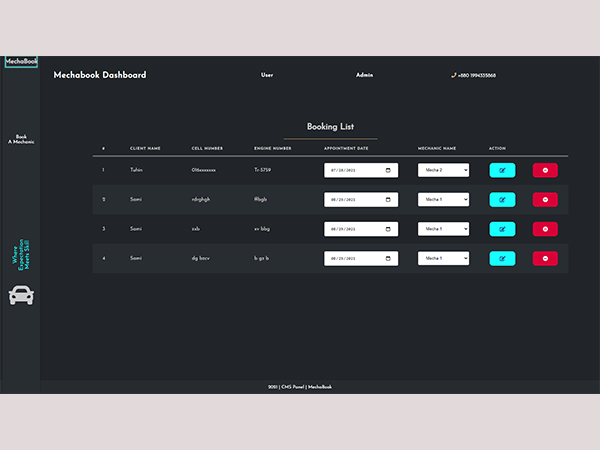Open mechanic dropdown showing Mecha 2 for Tahin
Viewport: 600px width, 450px height.
tap(443, 170)
